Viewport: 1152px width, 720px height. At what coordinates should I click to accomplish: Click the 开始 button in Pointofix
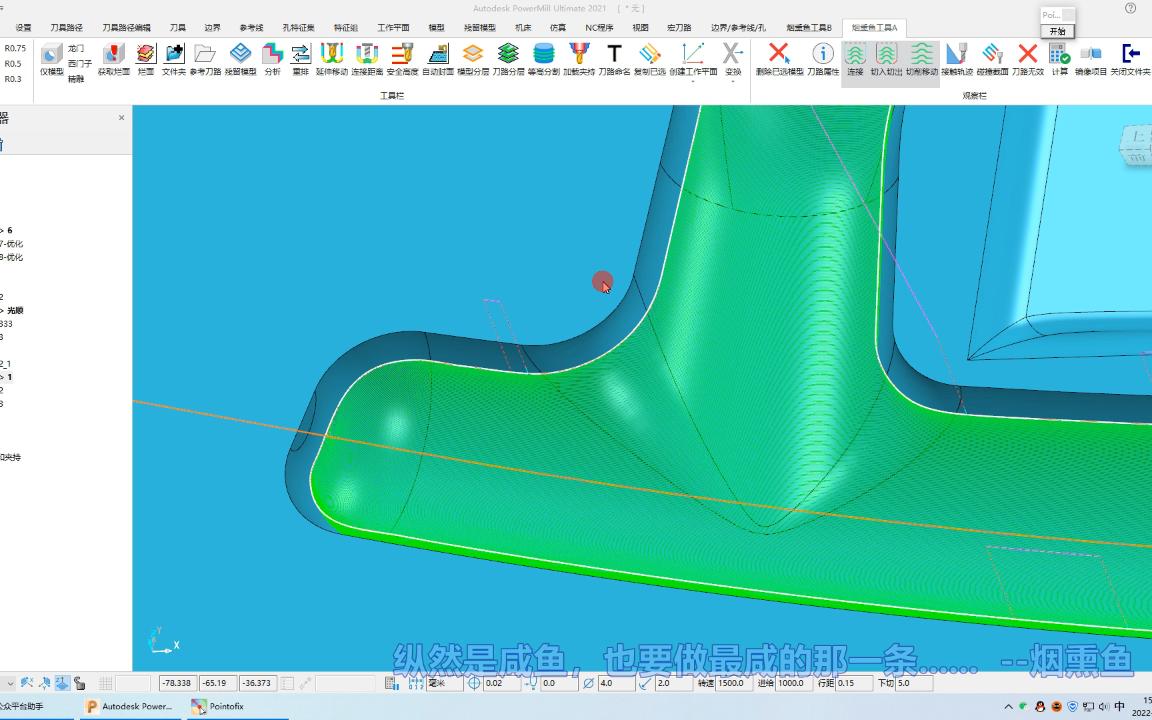point(1057,32)
